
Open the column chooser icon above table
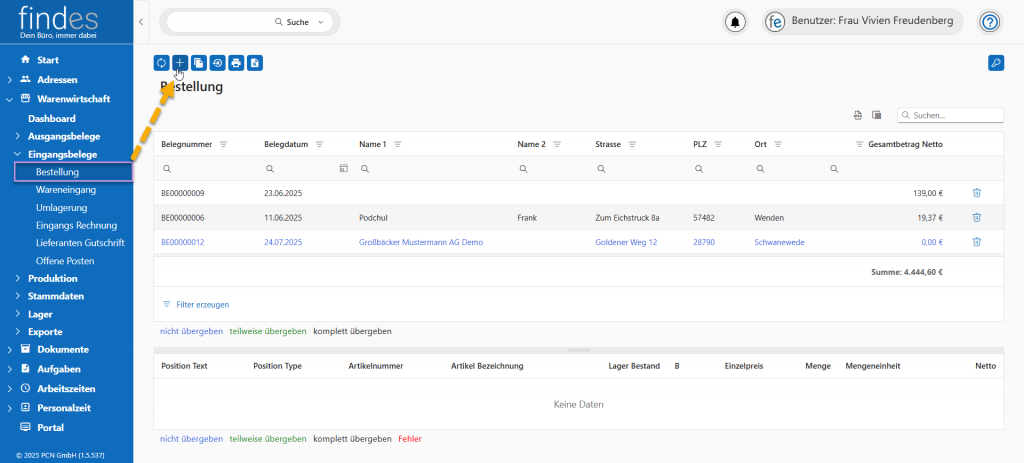876,115
